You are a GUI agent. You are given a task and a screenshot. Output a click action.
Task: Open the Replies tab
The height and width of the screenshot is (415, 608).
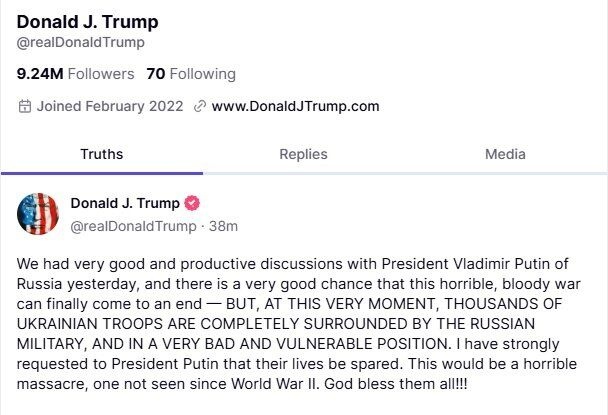point(303,154)
